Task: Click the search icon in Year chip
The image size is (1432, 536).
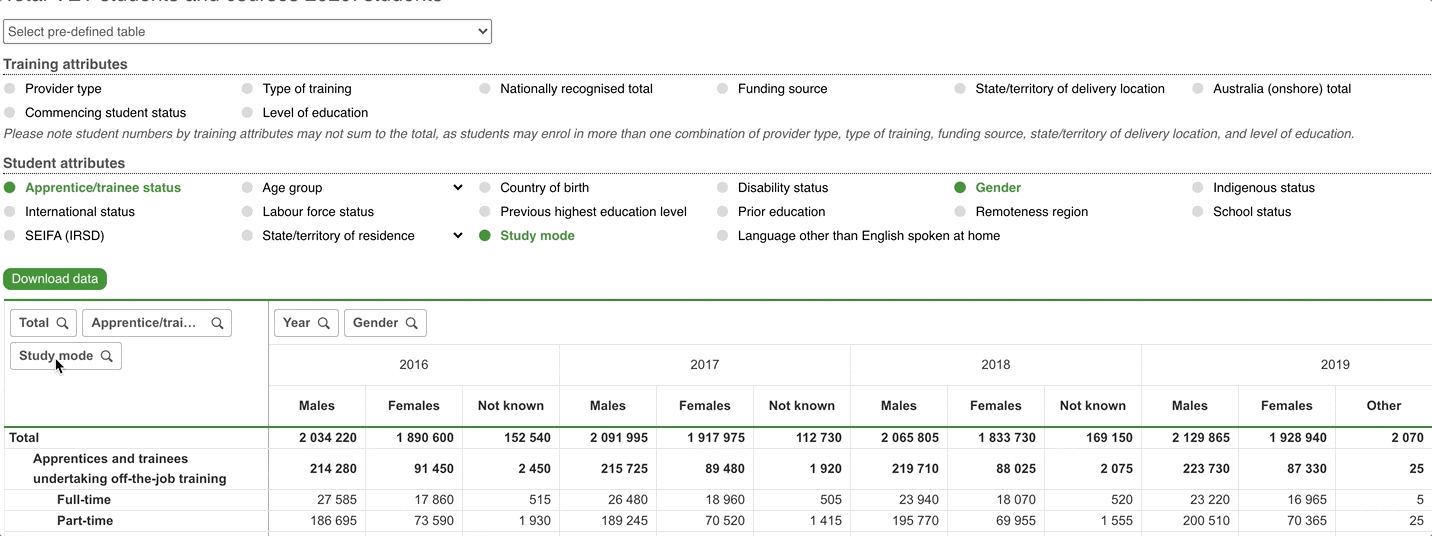Action: pos(324,323)
